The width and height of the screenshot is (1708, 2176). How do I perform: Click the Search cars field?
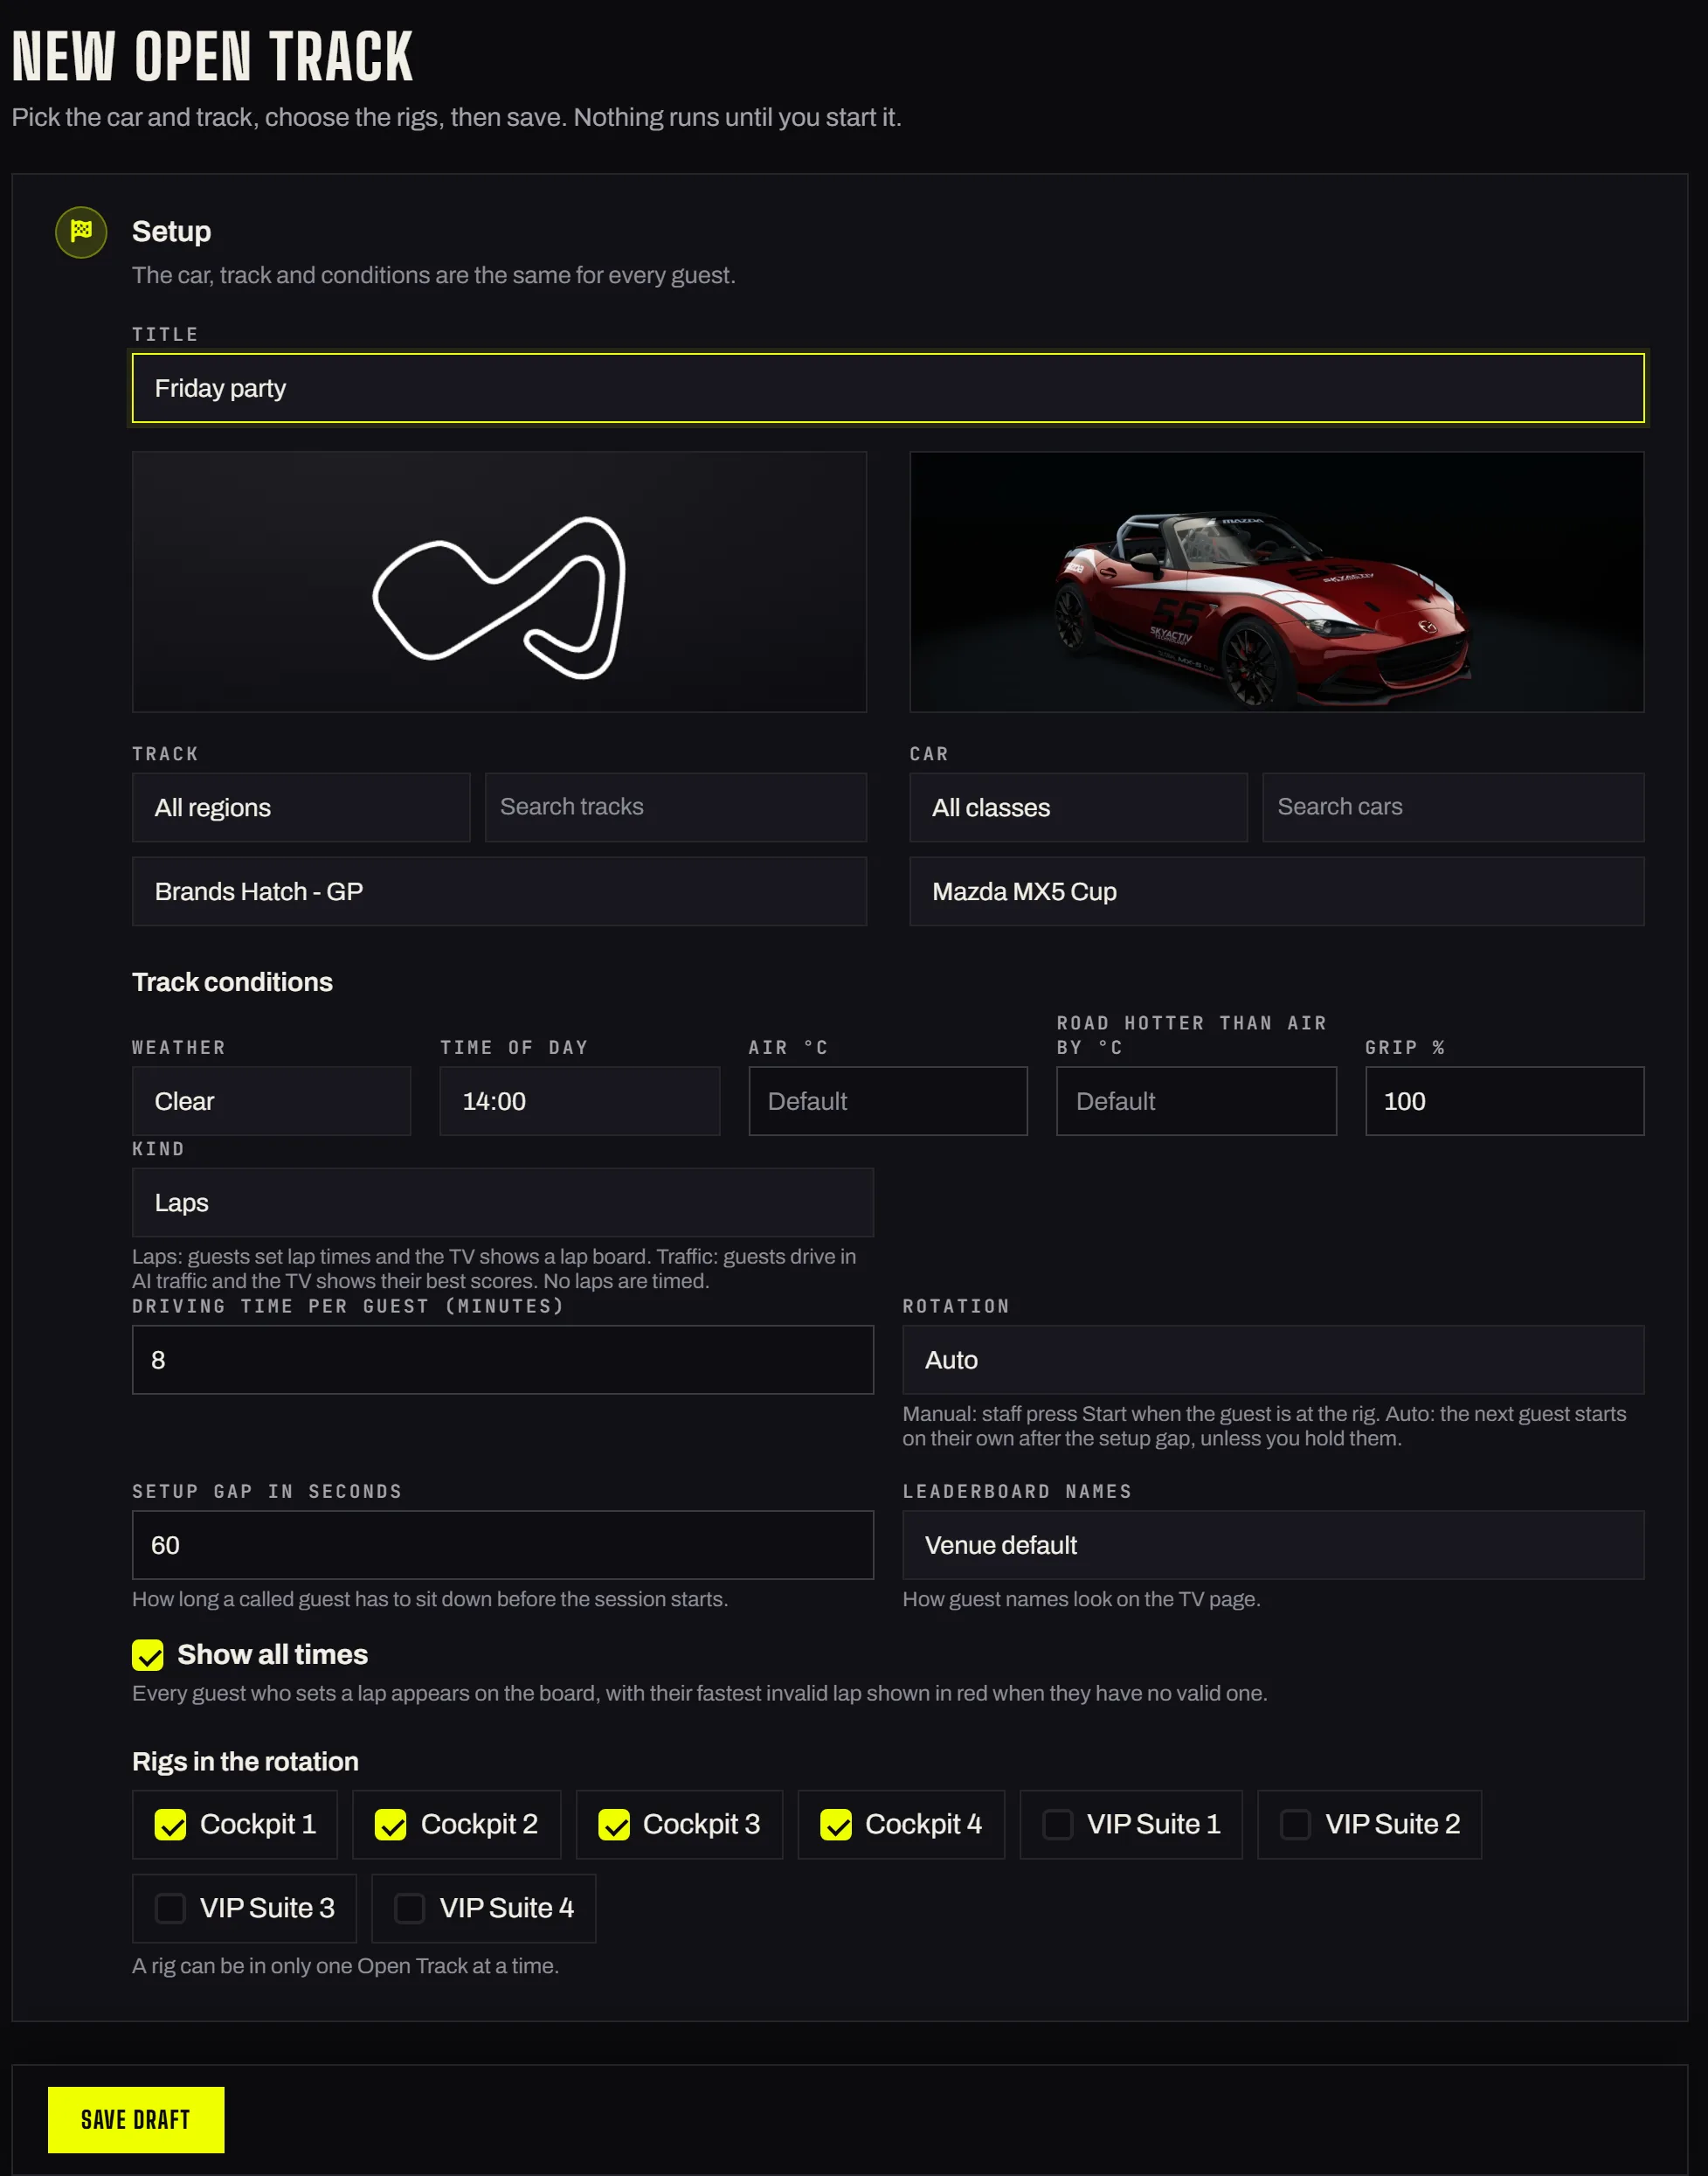click(1453, 807)
